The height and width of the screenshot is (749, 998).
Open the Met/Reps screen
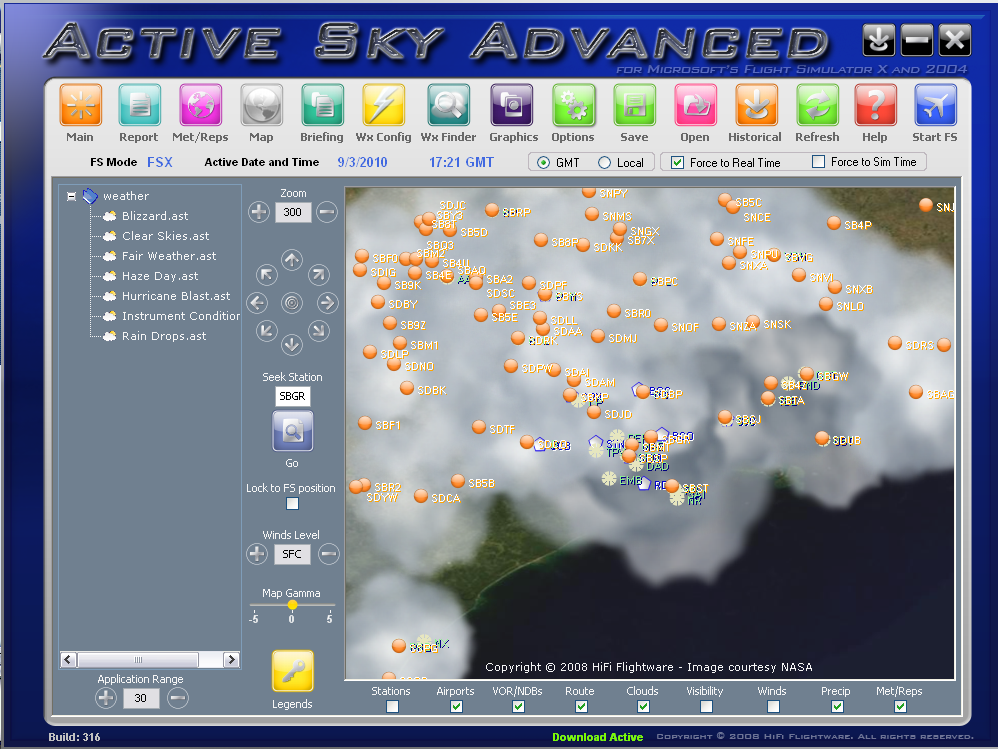(x=199, y=105)
